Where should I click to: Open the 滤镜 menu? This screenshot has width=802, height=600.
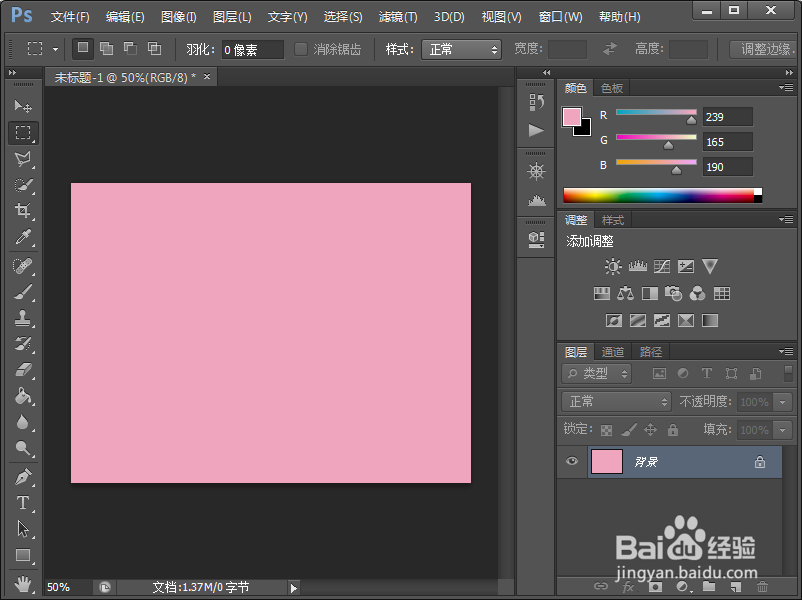coord(397,16)
